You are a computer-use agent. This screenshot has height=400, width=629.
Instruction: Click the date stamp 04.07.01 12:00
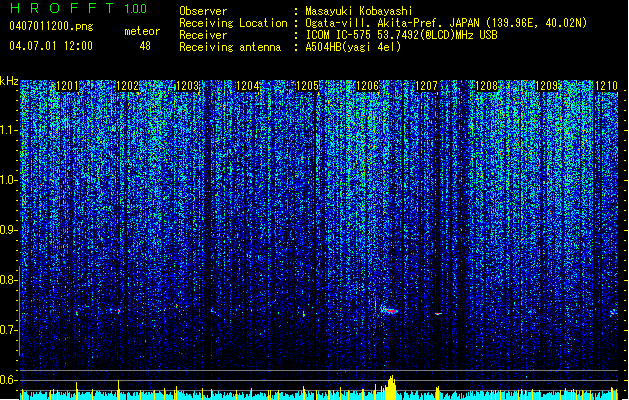tap(51, 46)
